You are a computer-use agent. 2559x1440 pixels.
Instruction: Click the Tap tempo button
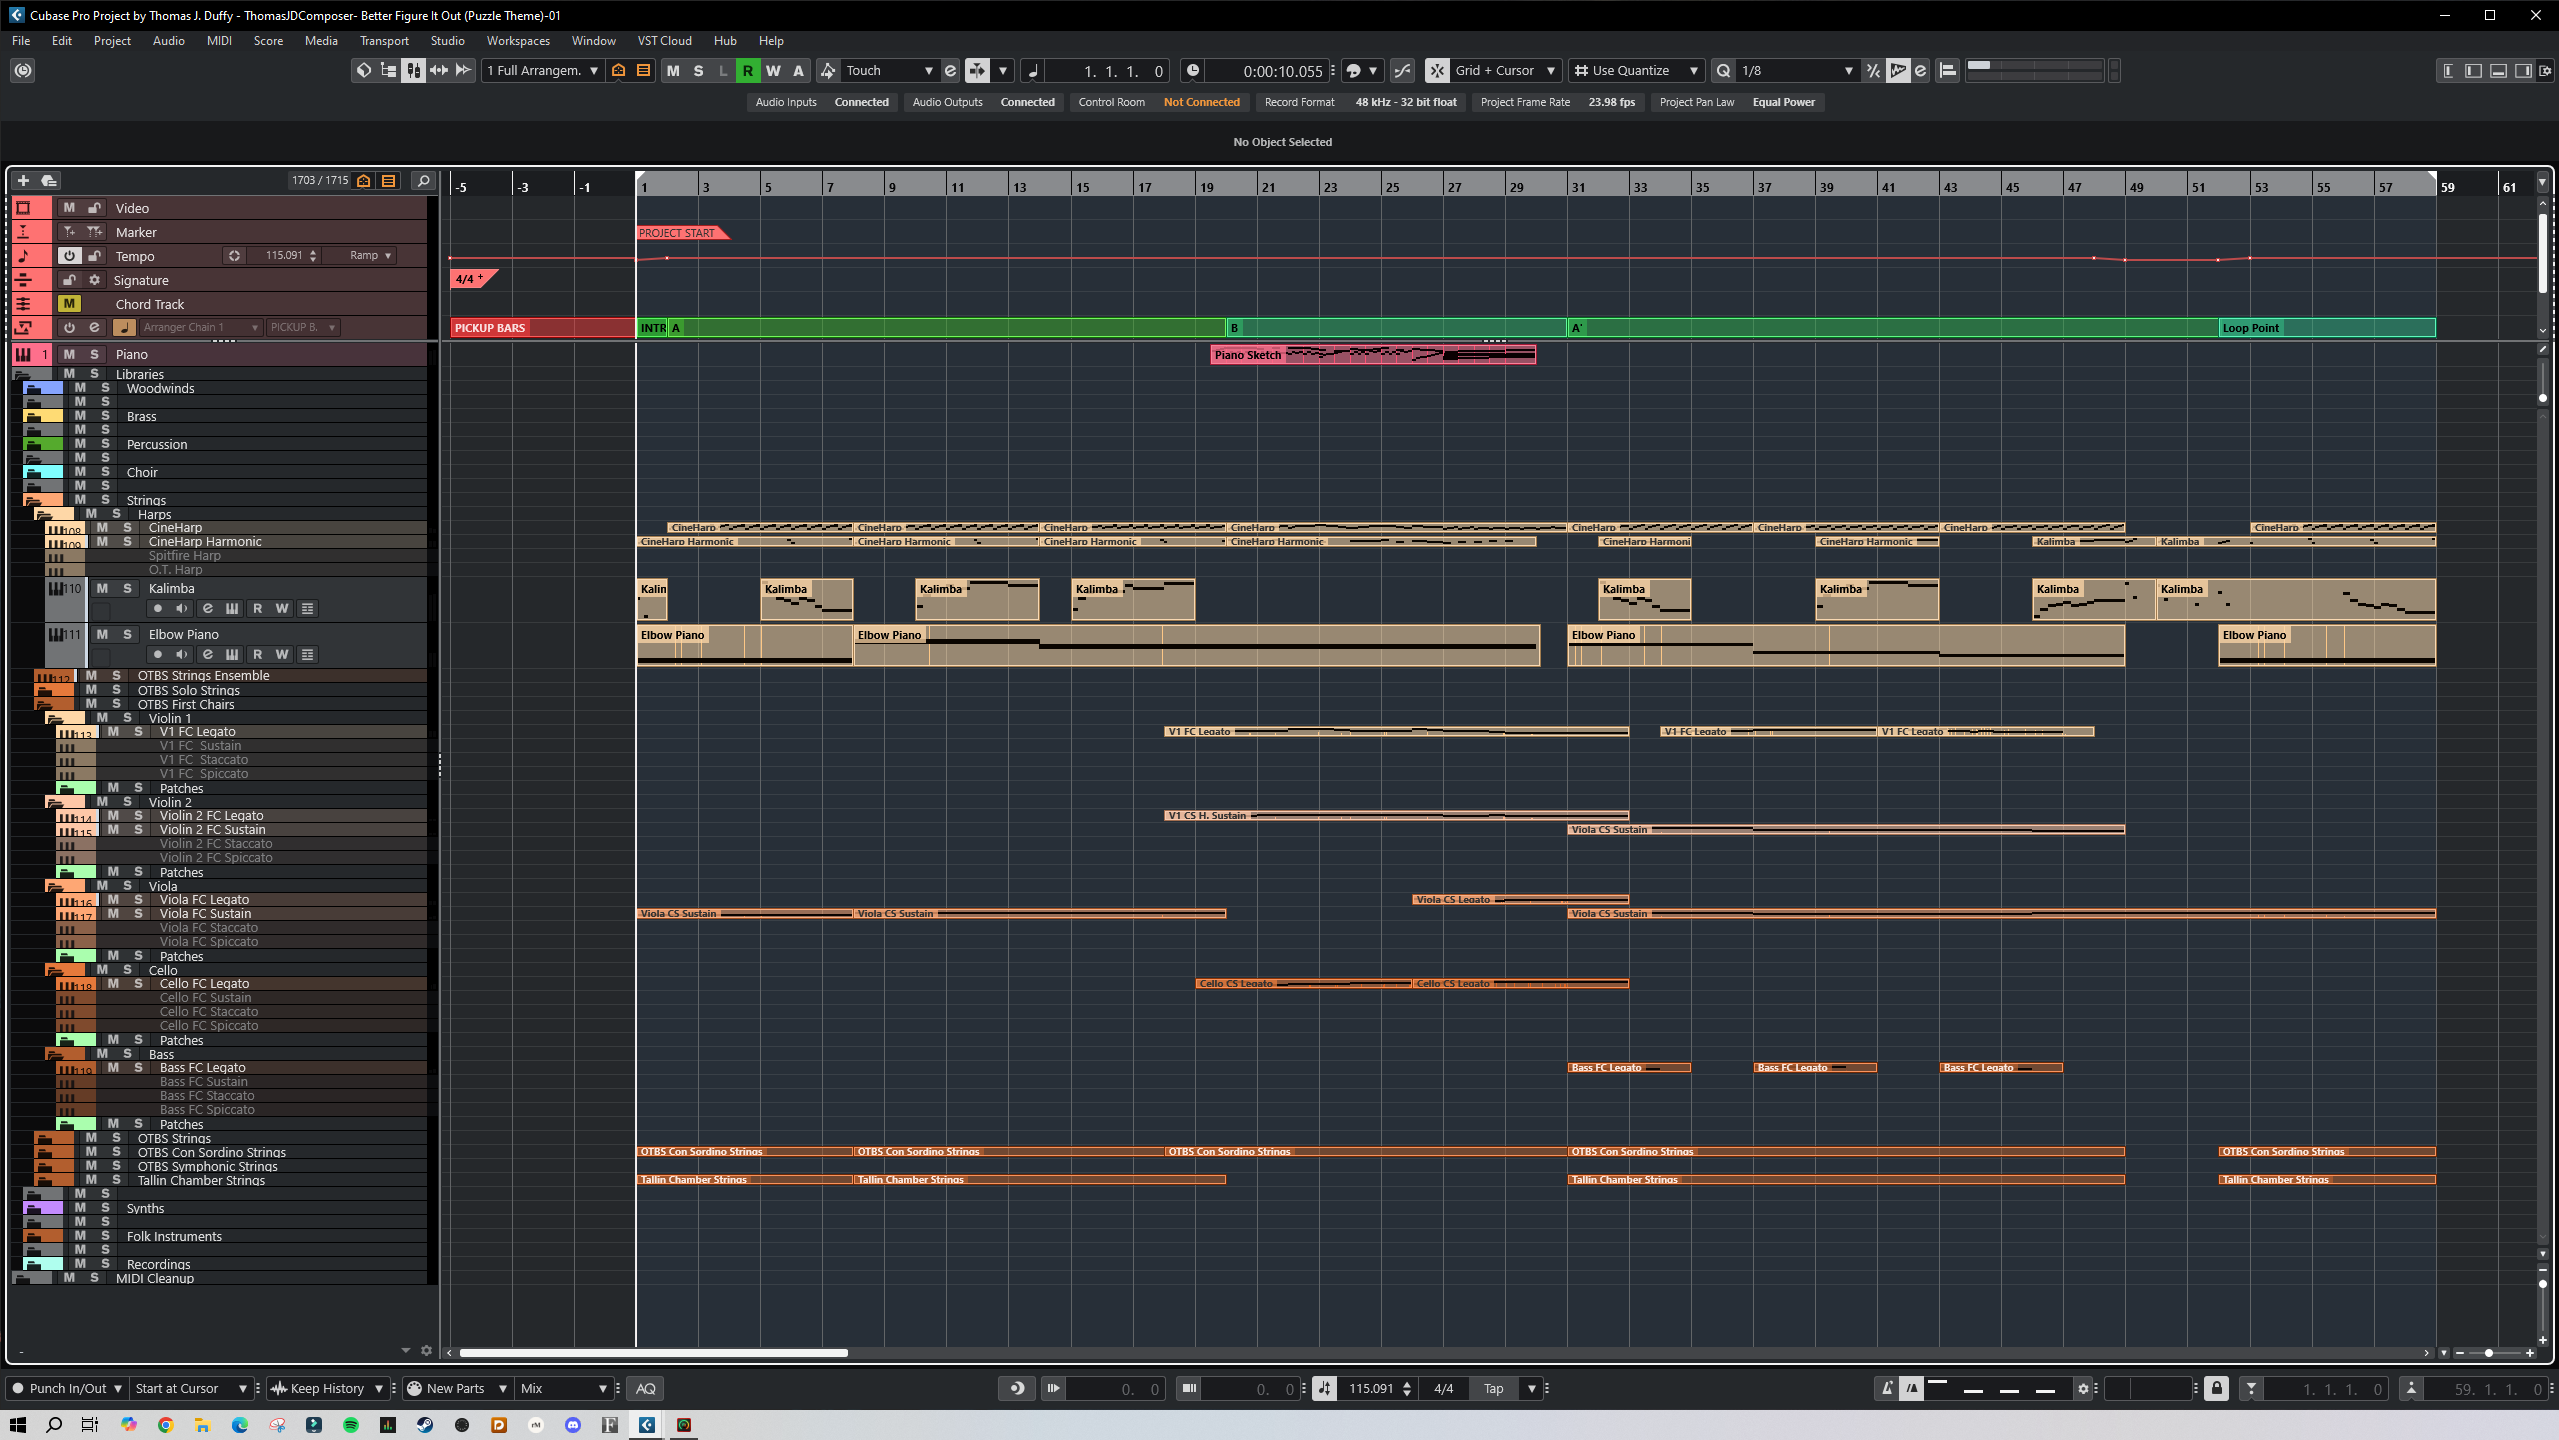(x=1492, y=1388)
